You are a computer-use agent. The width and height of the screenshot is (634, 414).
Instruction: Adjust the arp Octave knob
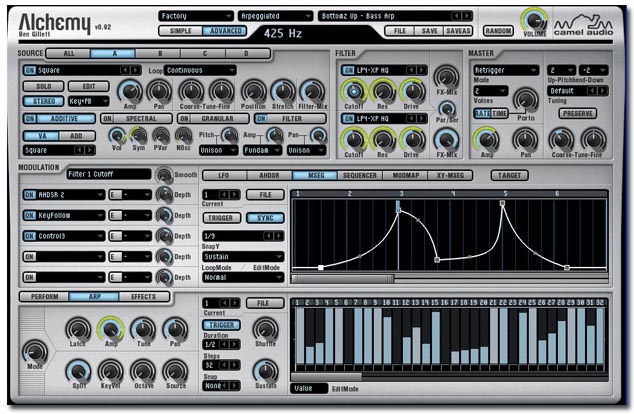pyautogui.click(x=143, y=371)
